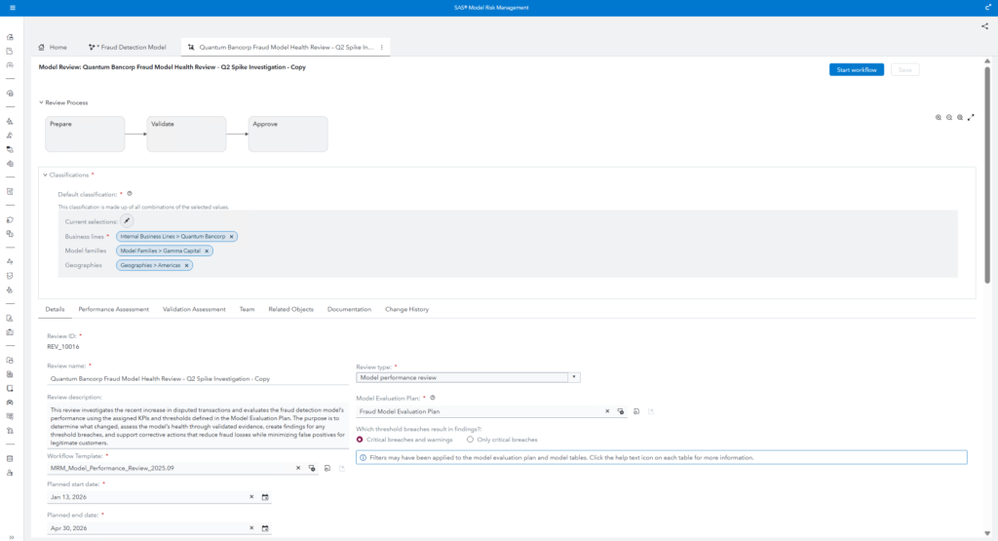Open the tab options kebab menu
Screen dimensions: 998x541
382,47
